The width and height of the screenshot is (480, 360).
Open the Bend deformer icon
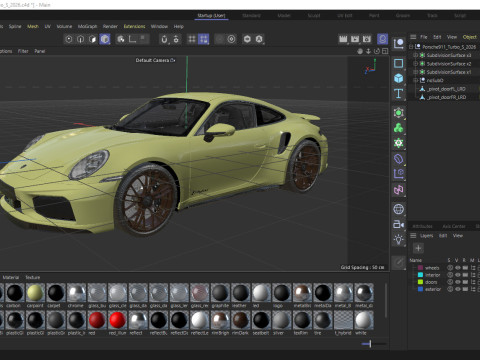pyautogui.click(x=398, y=159)
